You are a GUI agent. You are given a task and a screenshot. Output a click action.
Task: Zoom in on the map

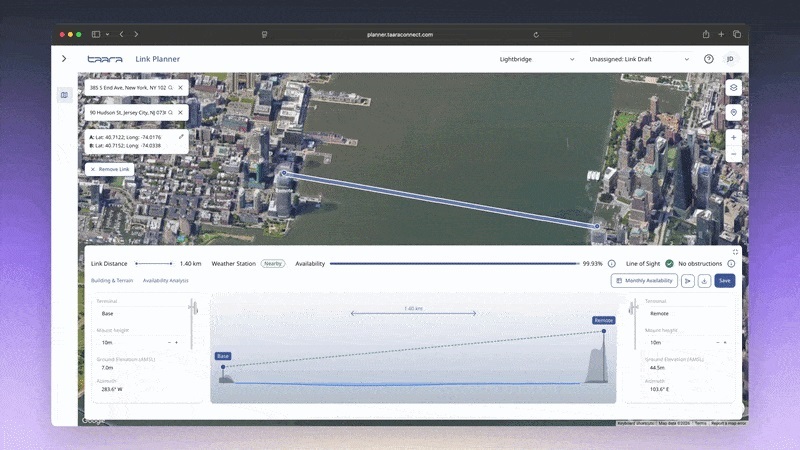[733, 137]
